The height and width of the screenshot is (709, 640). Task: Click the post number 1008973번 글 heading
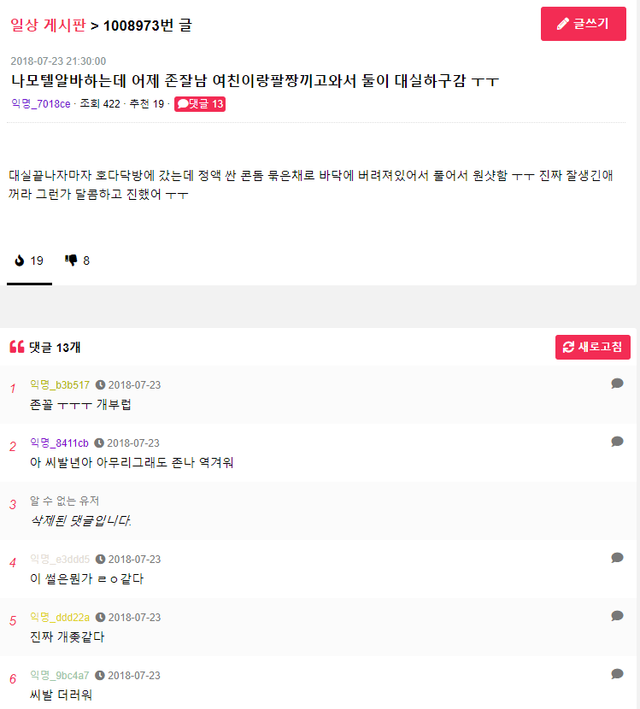[148, 24]
